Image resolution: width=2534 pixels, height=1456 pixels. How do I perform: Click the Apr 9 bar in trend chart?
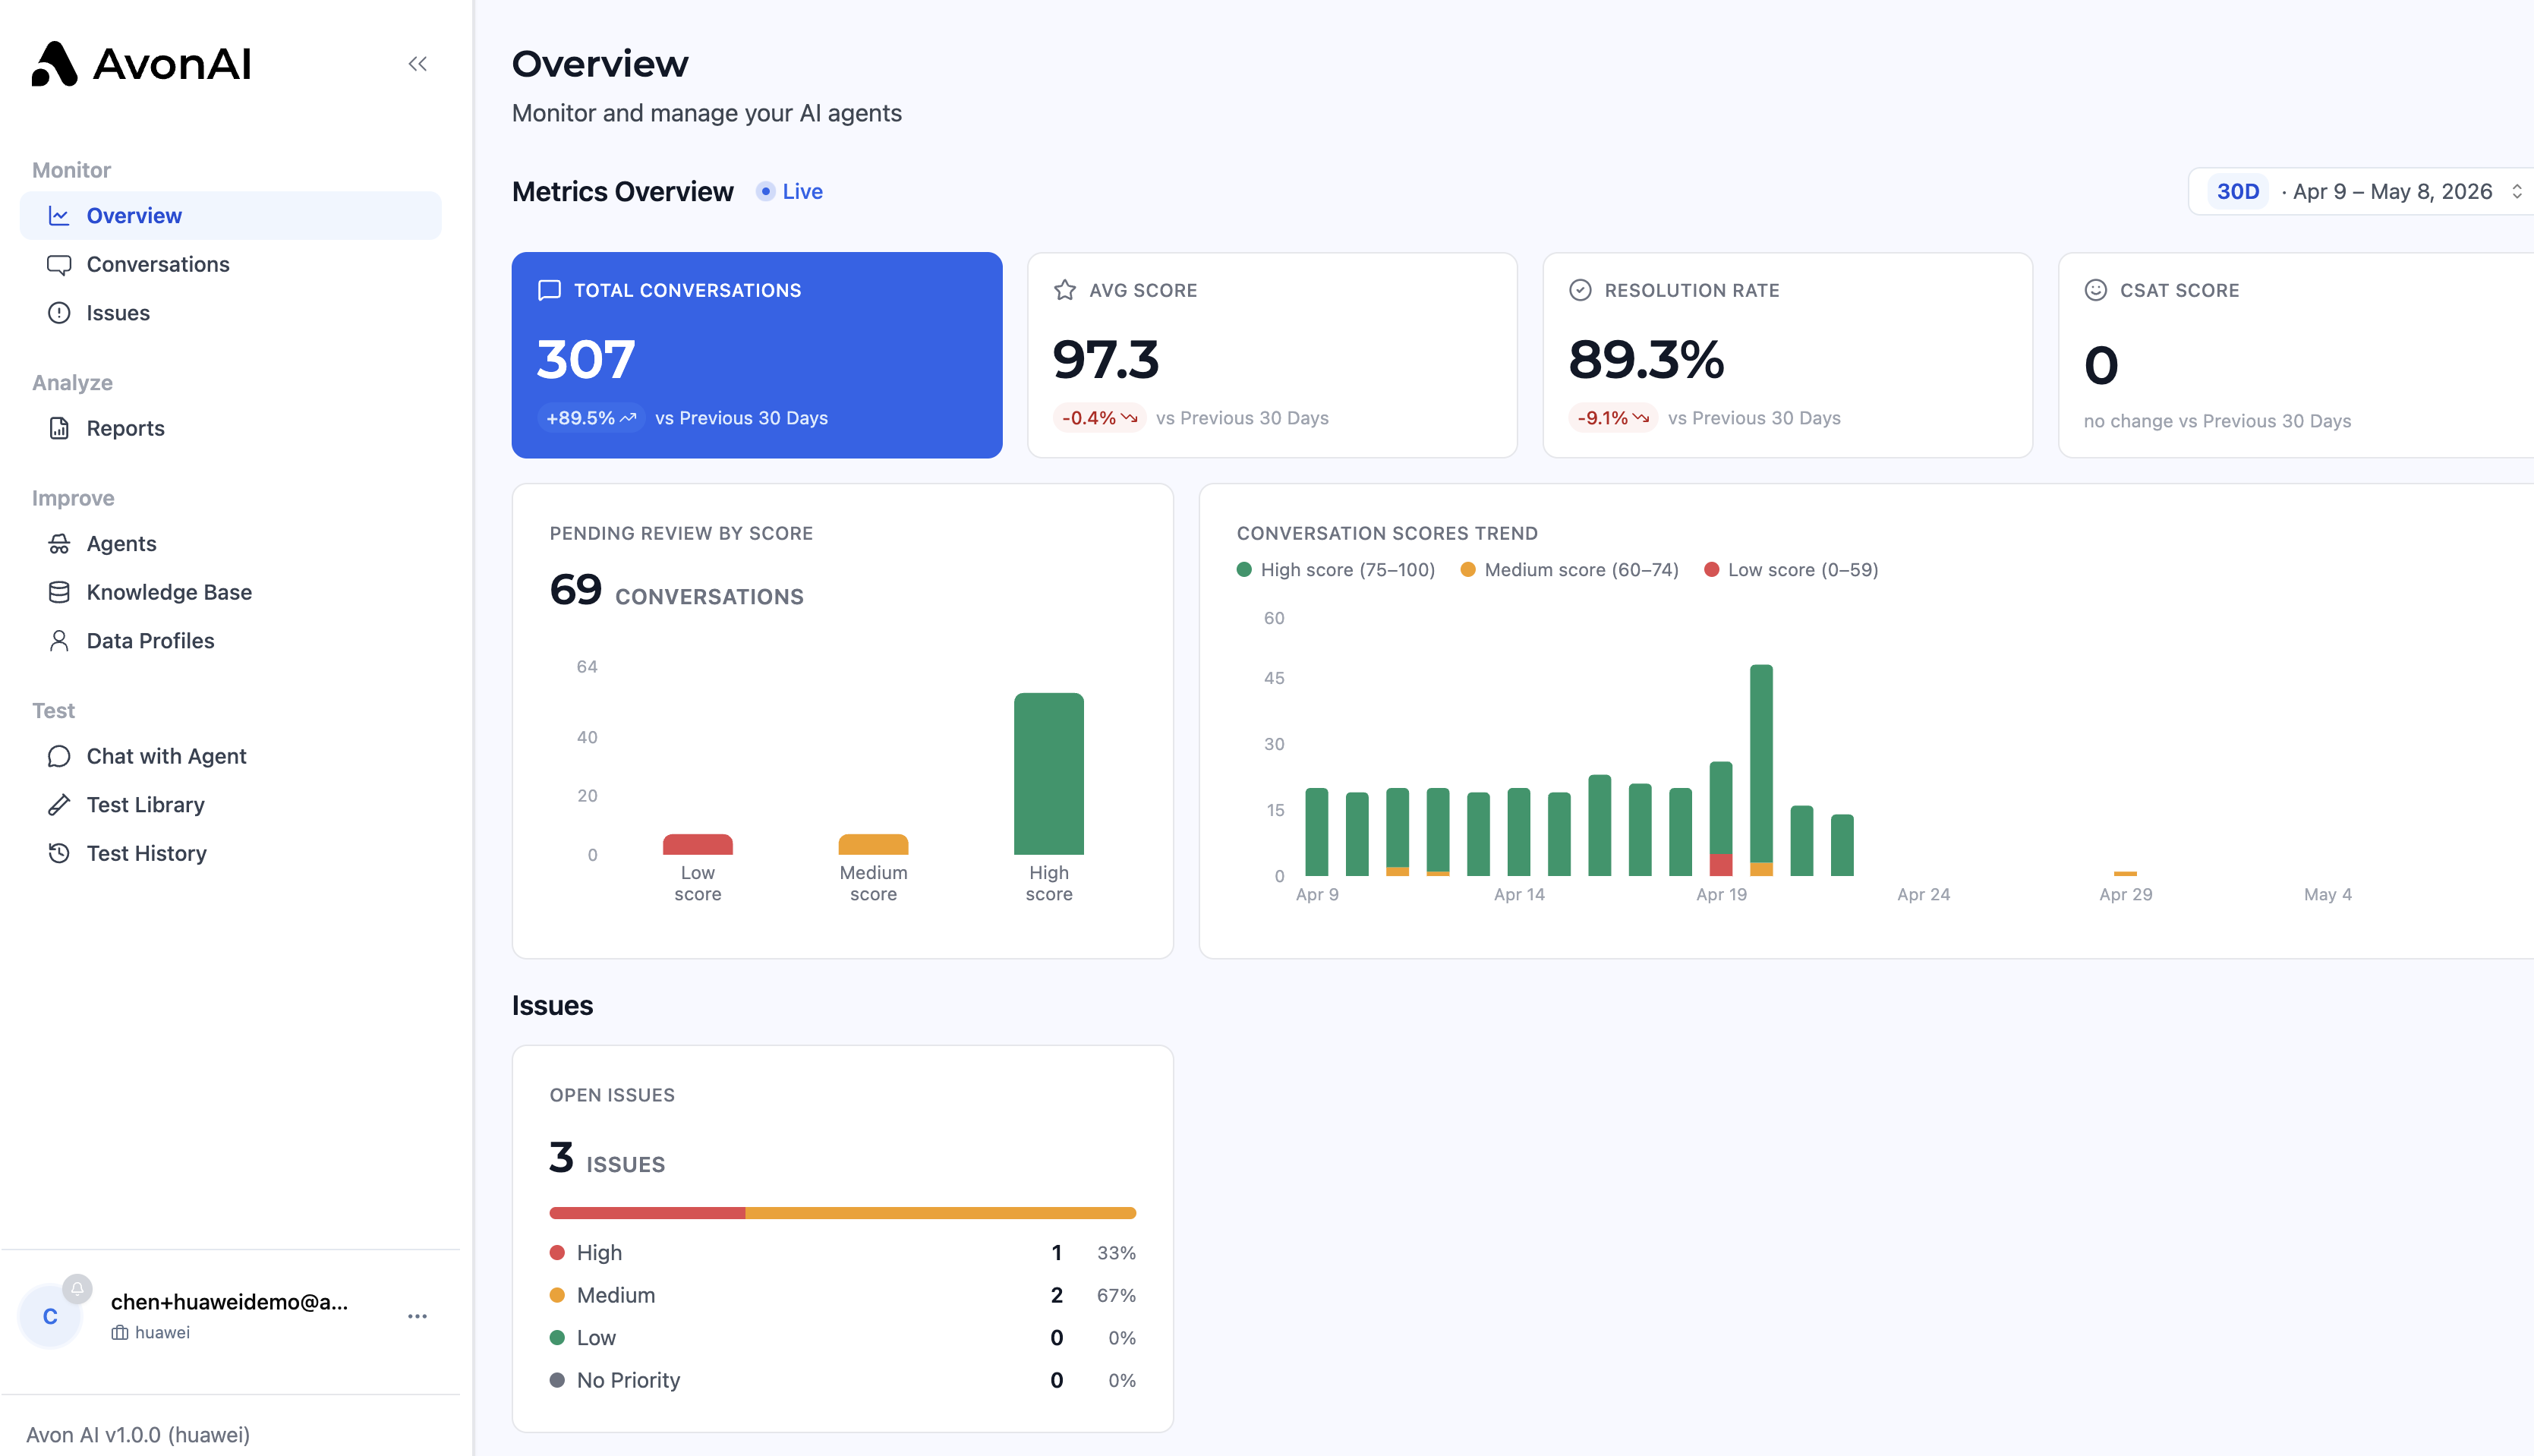click(x=1317, y=832)
